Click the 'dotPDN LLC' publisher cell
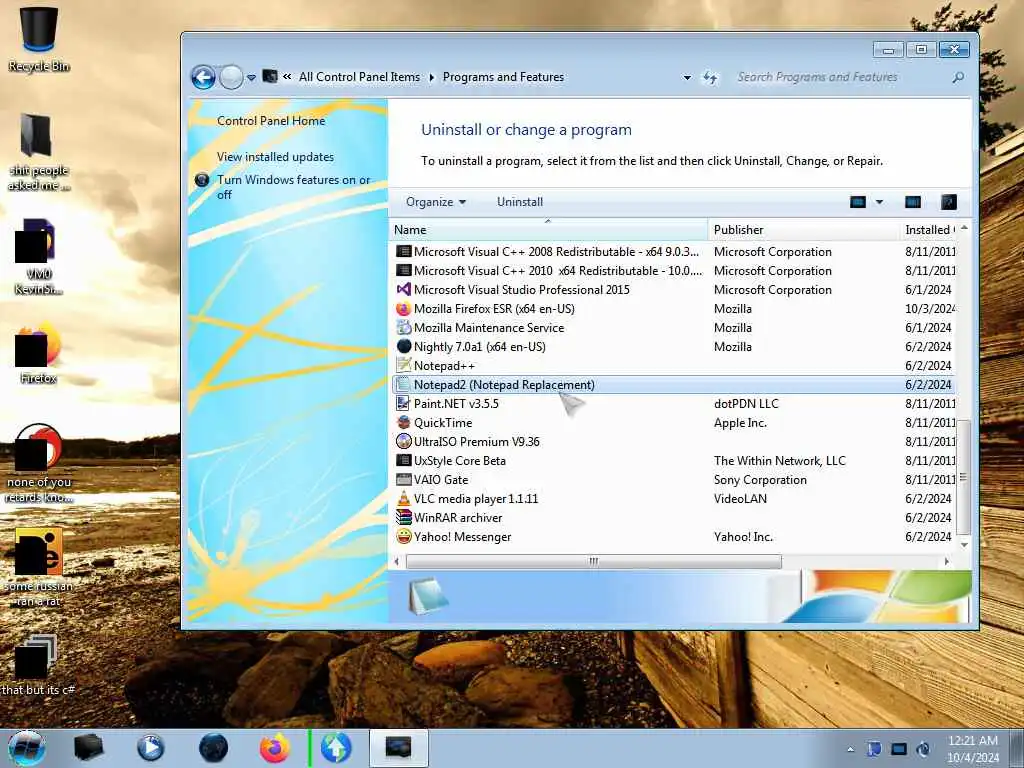1024x768 pixels. point(746,404)
